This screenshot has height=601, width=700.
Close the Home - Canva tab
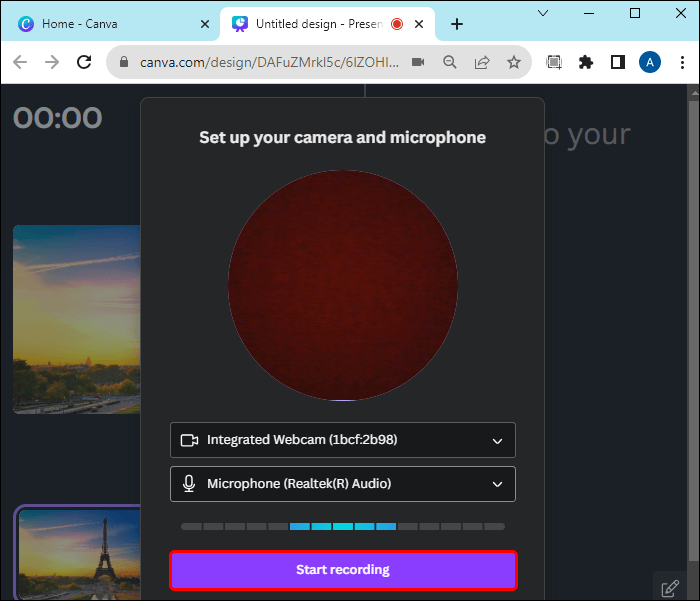(205, 24)
